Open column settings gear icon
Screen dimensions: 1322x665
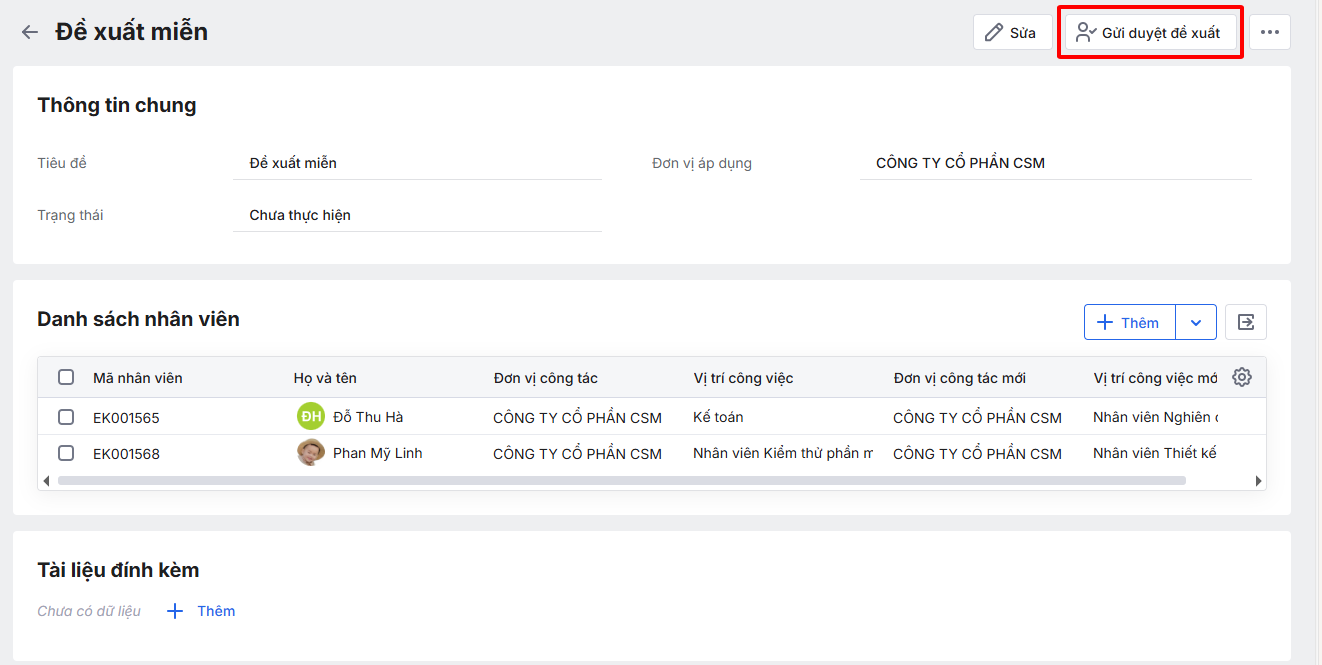coord(1242,377)
